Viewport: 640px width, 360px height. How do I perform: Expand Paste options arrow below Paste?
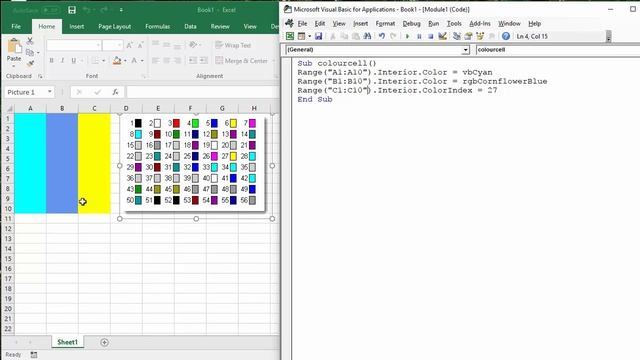point(14,66)
